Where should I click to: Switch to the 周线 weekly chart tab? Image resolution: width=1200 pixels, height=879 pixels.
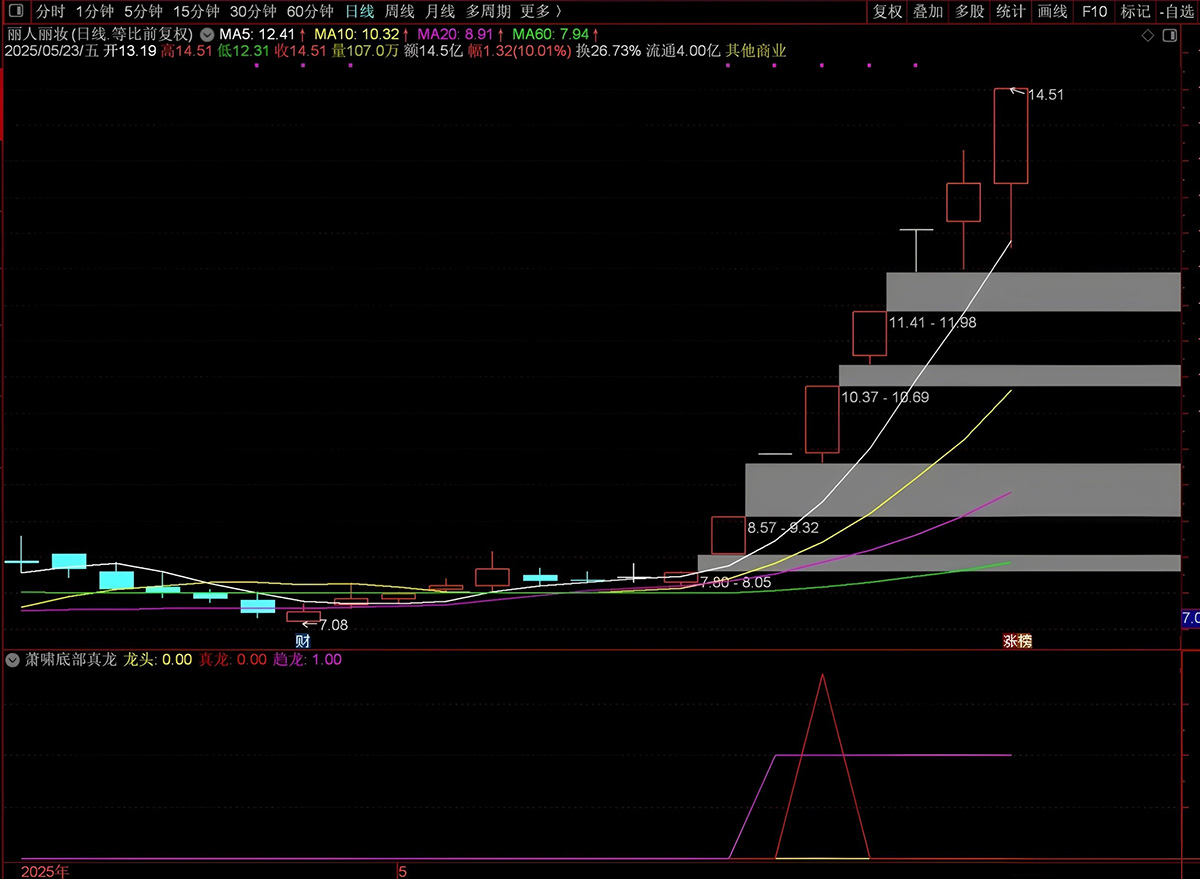pyautogui.click(x=400, y=12)
